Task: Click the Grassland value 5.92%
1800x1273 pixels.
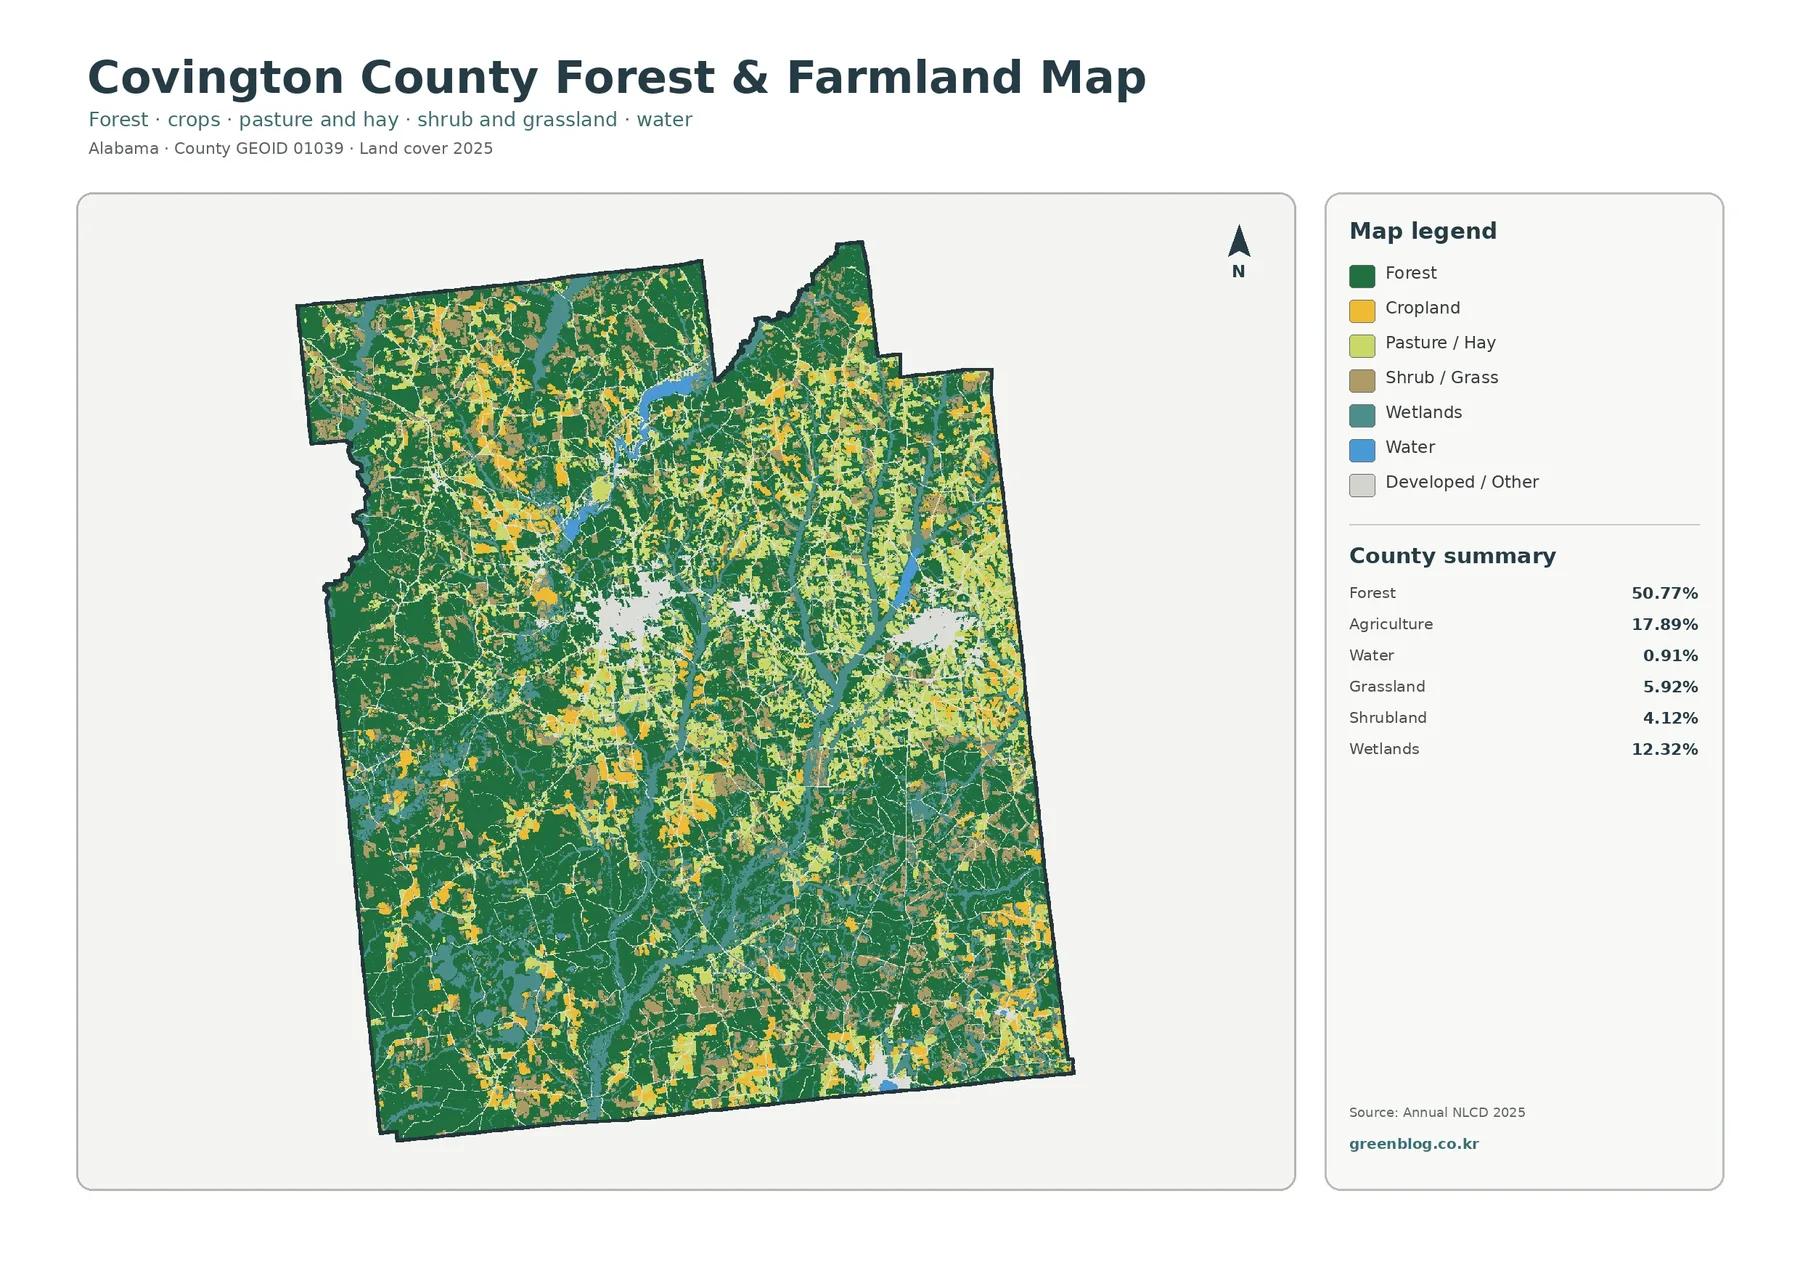Action: (1670, 687)
